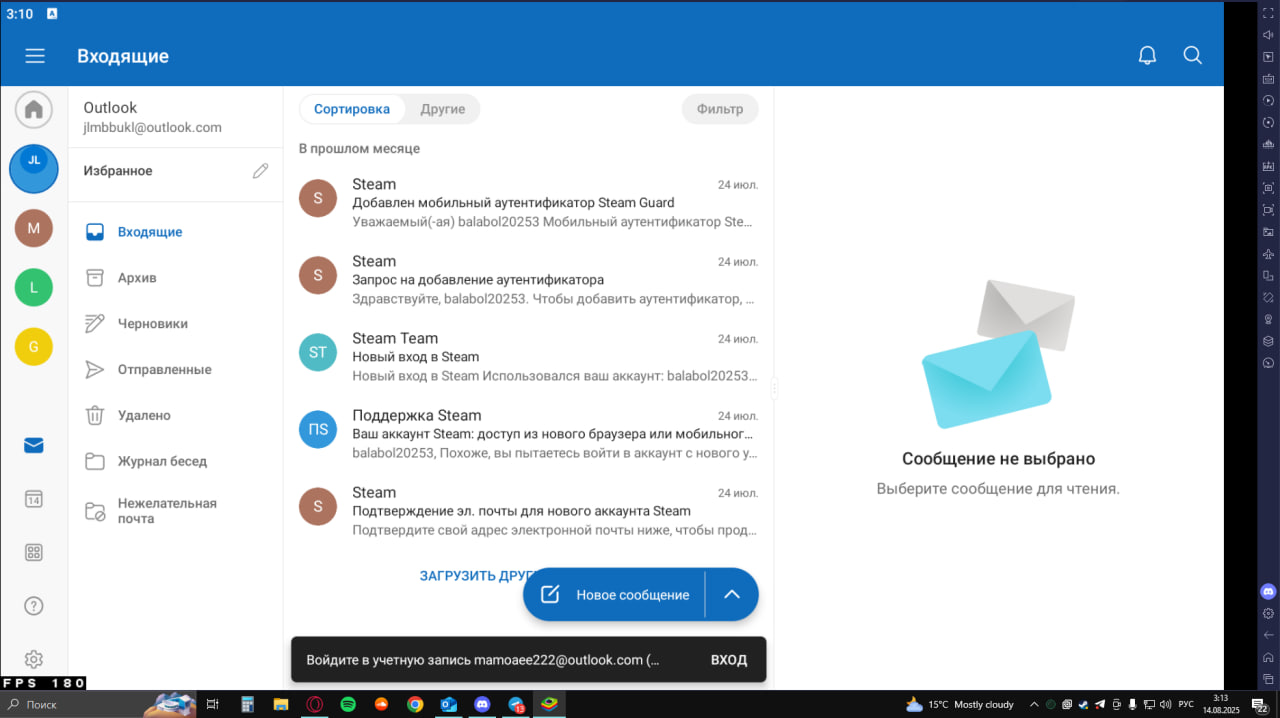The image size is (1280, 718).
Task: Click the Android home icon in emulator sidebar
Action: [1268, 657]
